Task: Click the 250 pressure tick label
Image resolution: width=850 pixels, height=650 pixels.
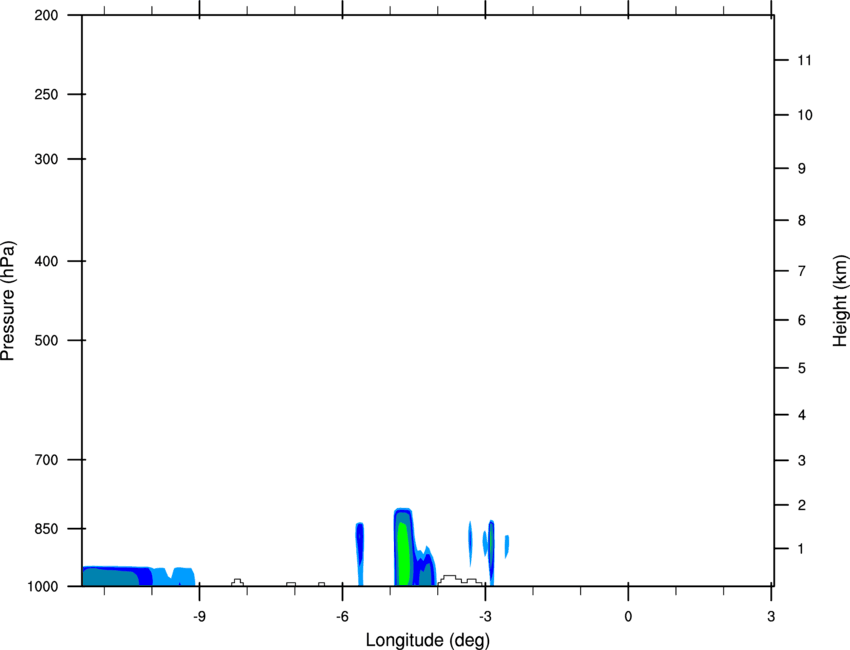Action: pos(46,94)
